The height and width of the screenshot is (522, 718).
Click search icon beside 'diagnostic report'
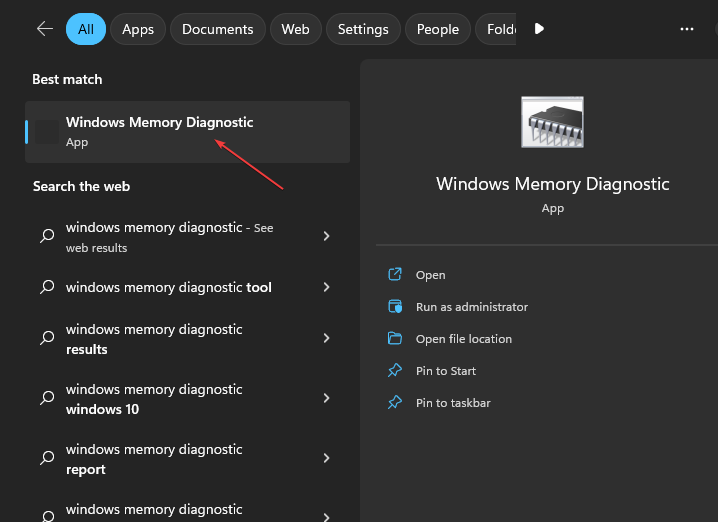point(47,458)
